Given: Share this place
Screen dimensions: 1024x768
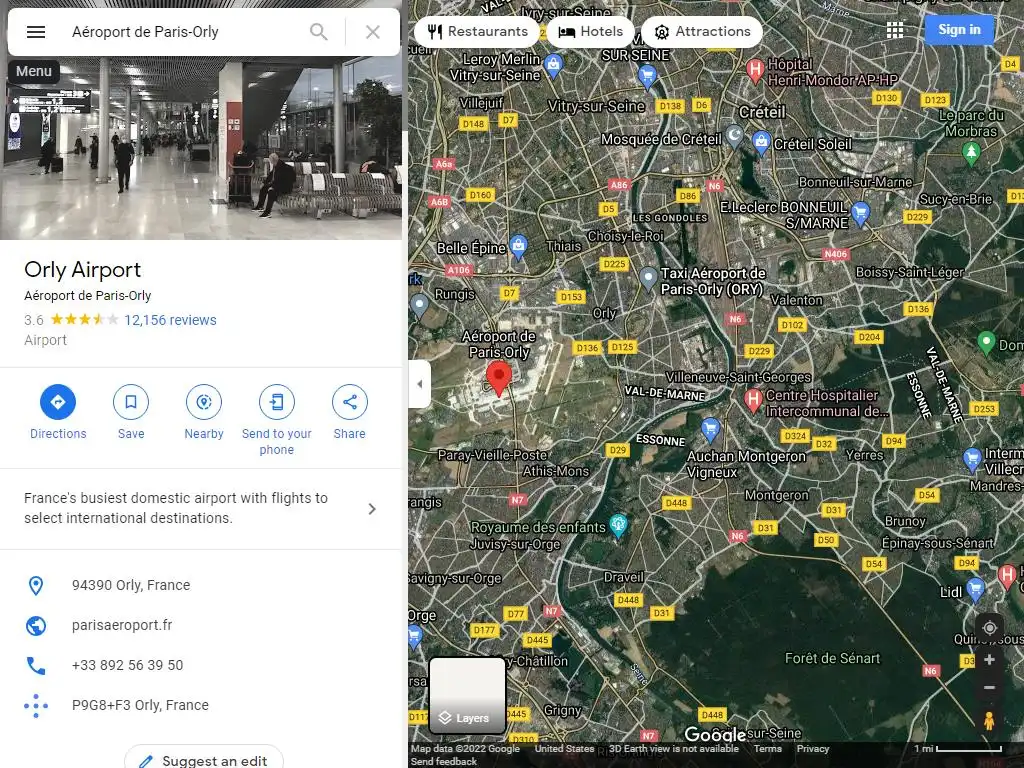Looking at the screenshot, I should point(349,412).
